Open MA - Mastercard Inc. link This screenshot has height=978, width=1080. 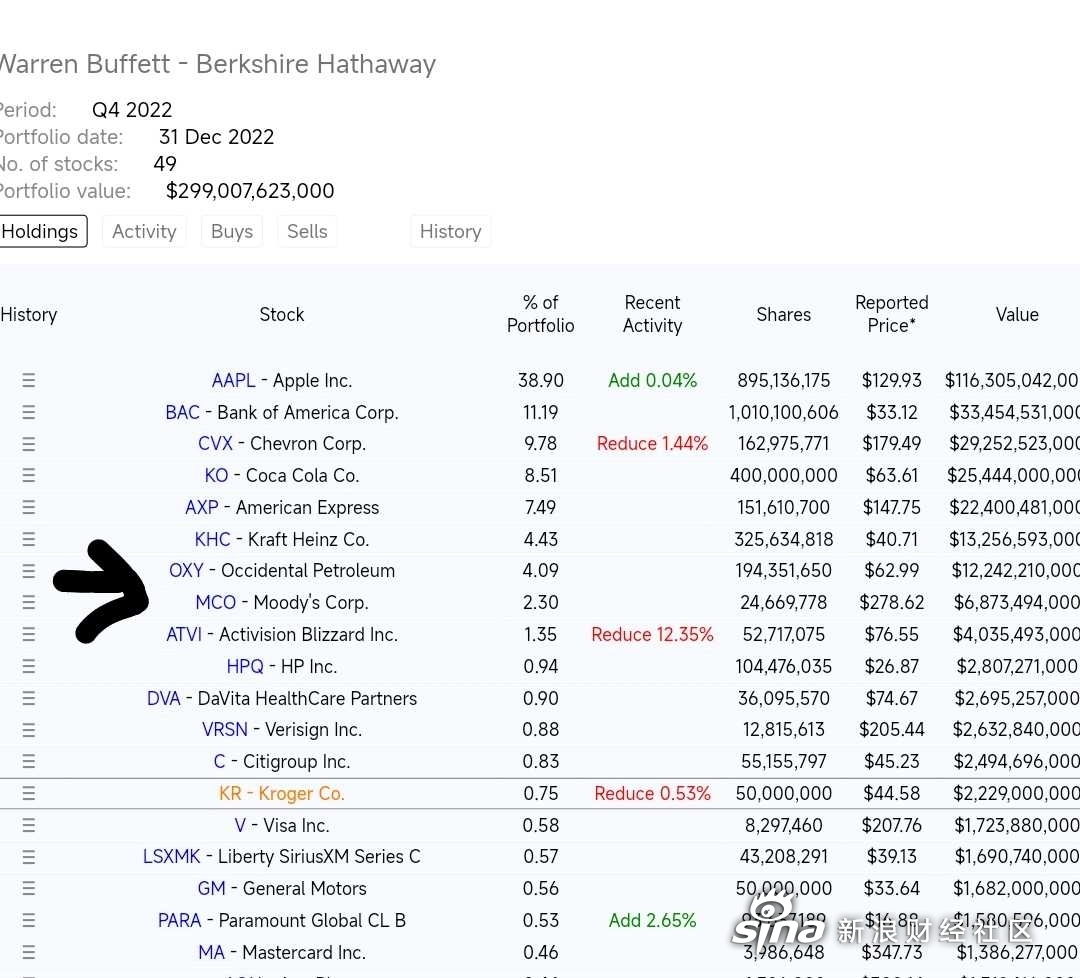[x=282, y=953]
